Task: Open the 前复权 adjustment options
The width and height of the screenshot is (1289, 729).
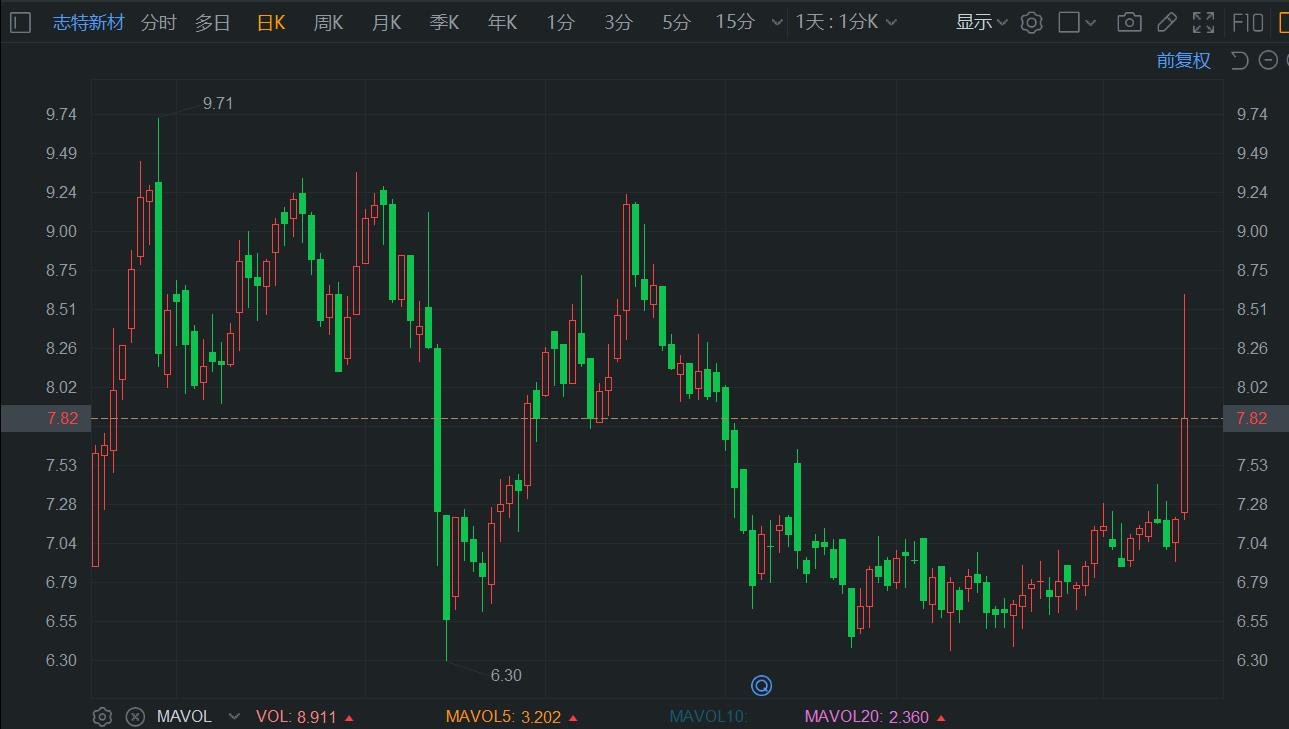Action: point(1184,61)
